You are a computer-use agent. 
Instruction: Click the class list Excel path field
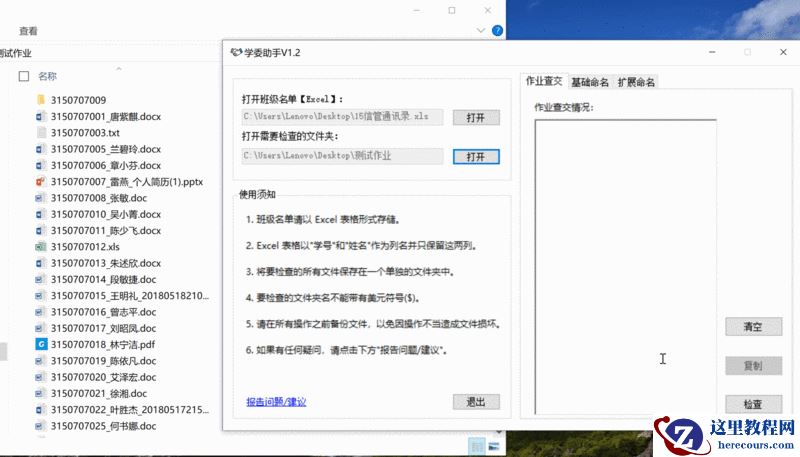coord(342,117)
